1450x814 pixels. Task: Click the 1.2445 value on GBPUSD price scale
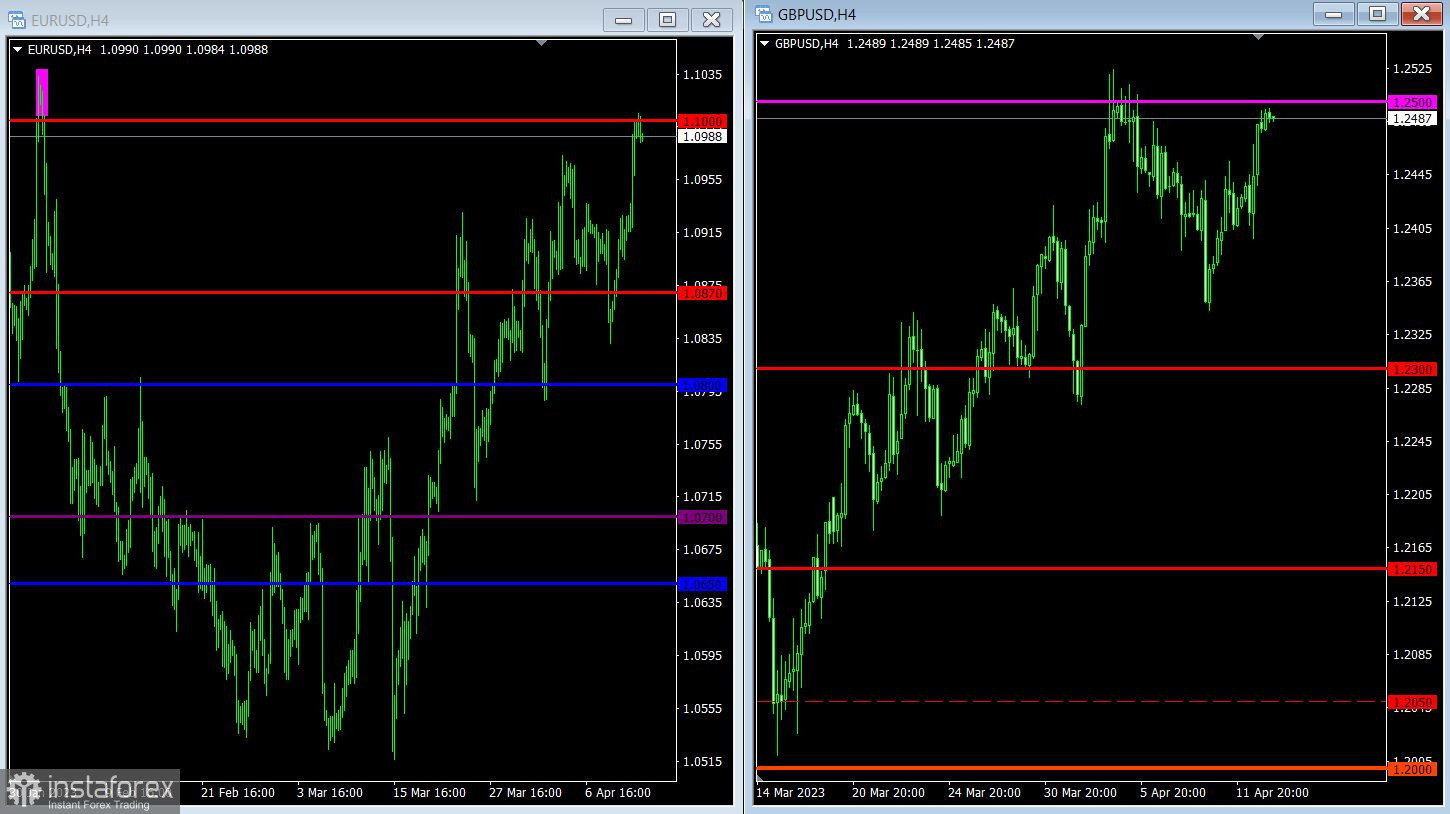(x=1412, y=175)
